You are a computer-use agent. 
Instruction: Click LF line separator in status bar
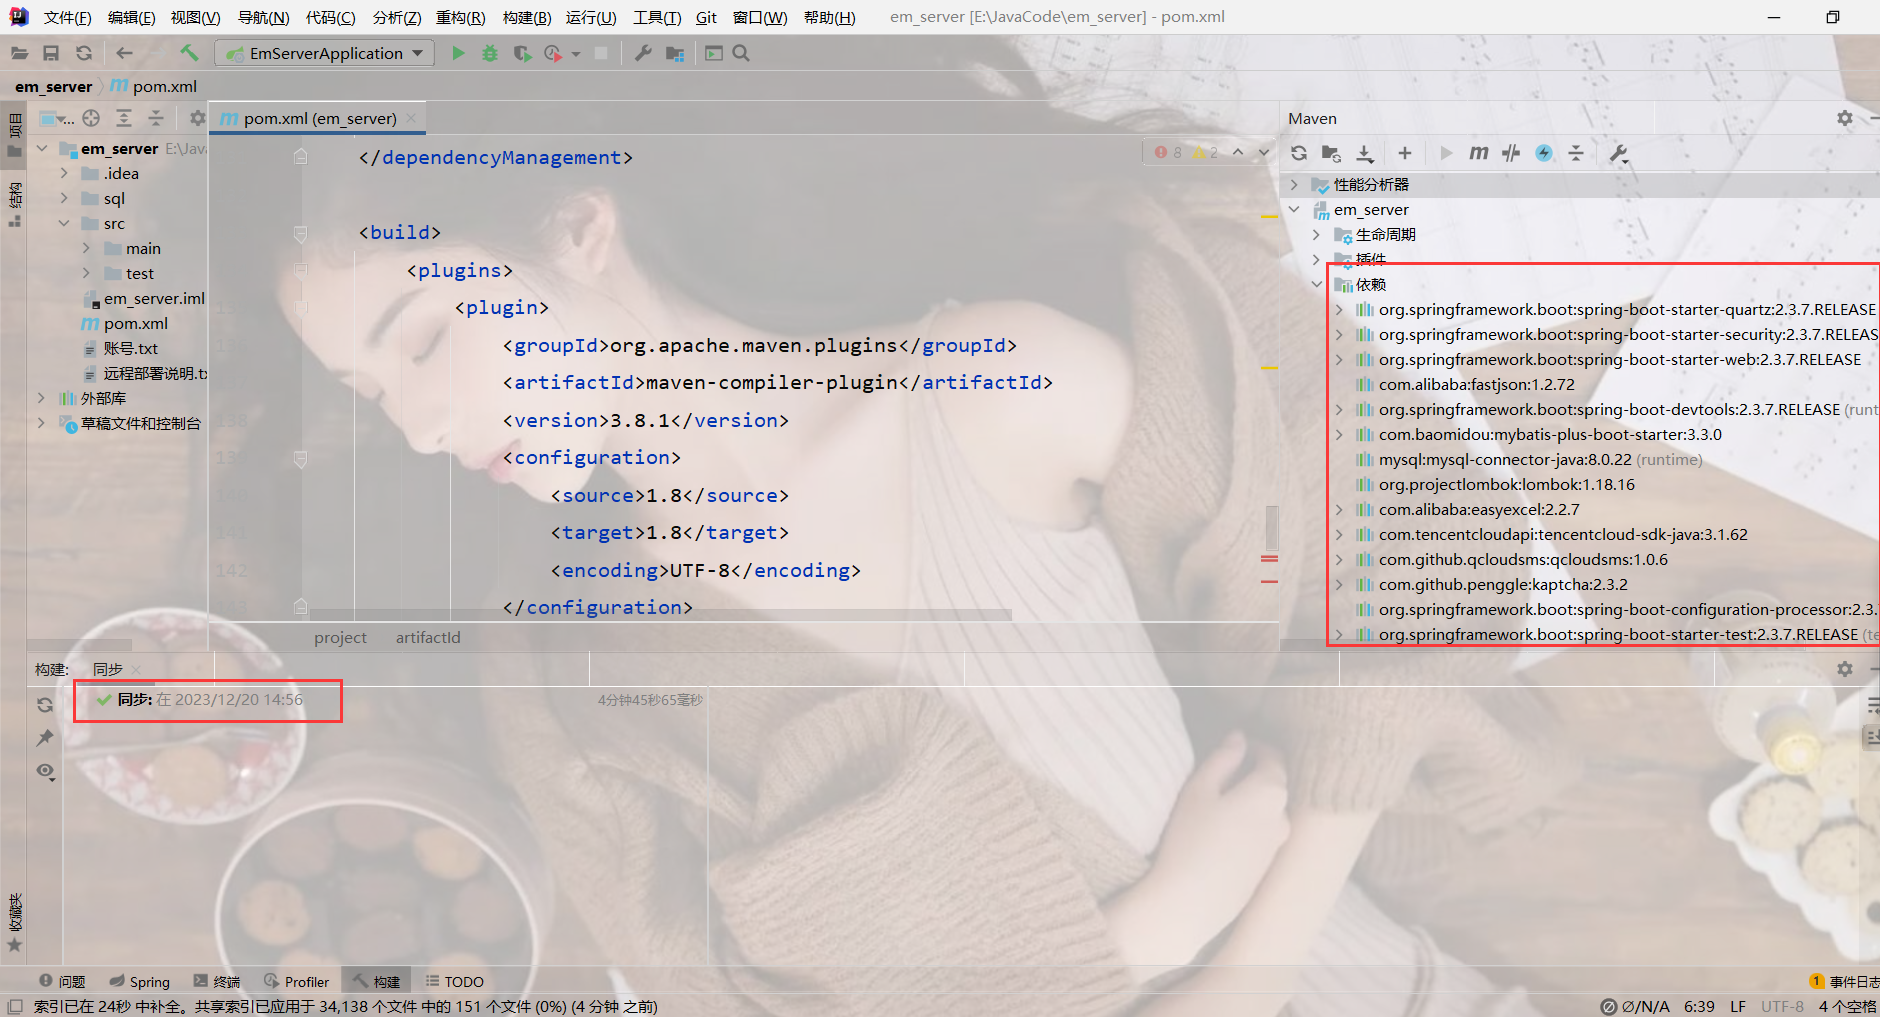tap(1738, 1006)
